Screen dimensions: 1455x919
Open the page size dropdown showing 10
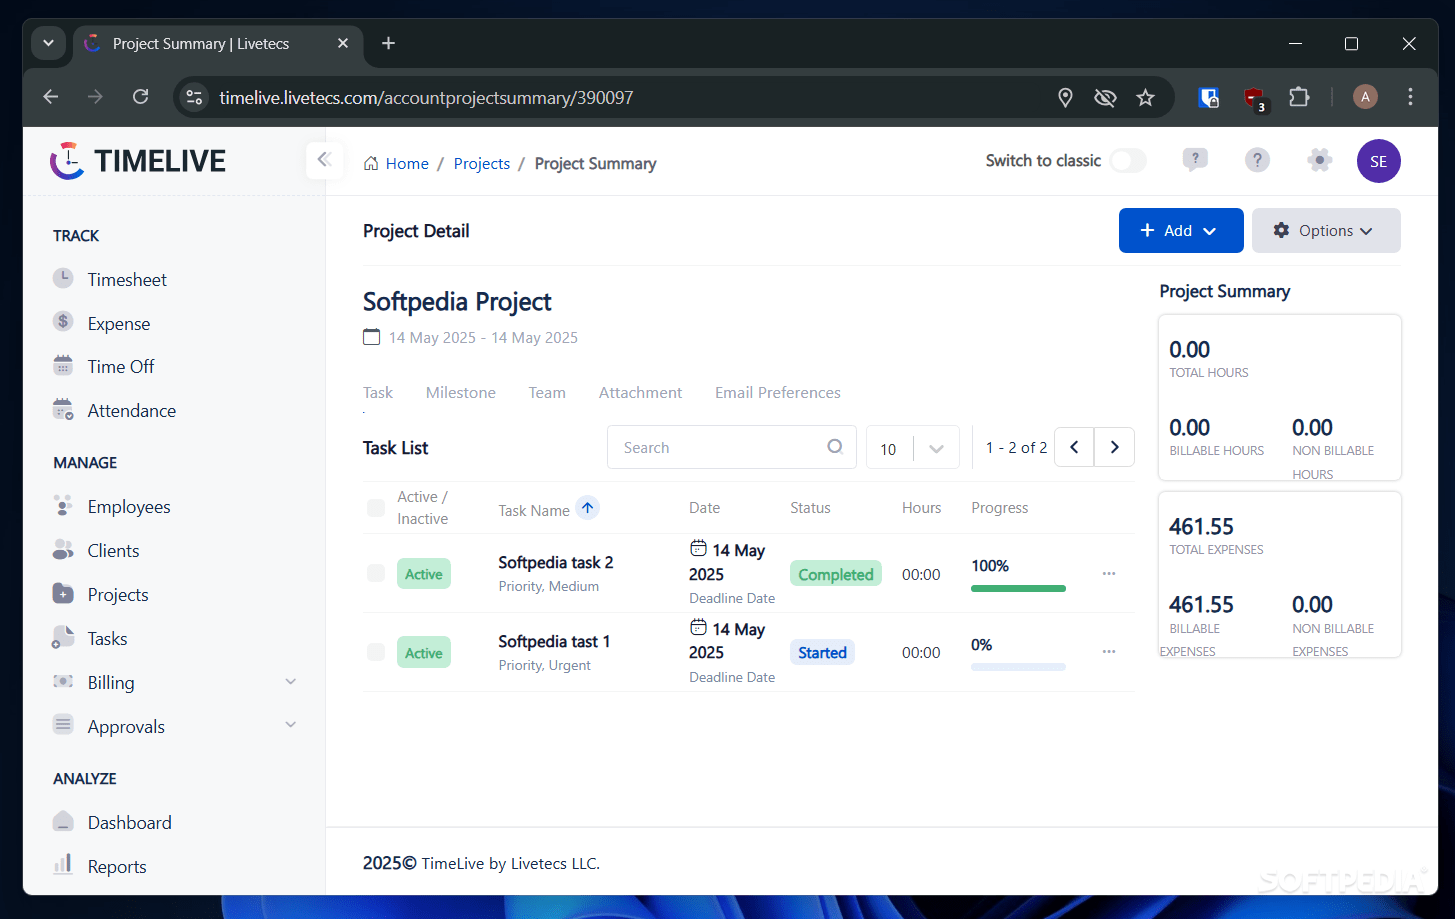pos(913,448)
